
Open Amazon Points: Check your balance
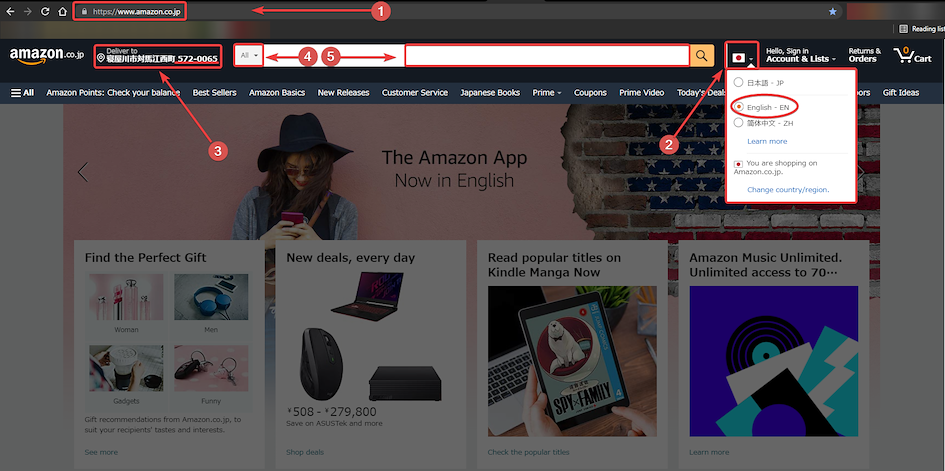113,93
